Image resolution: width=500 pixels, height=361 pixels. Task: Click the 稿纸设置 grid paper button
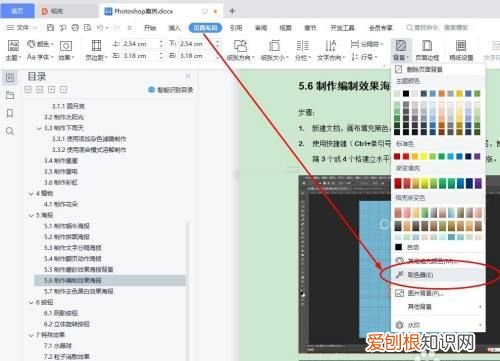(x=461, y=50)
